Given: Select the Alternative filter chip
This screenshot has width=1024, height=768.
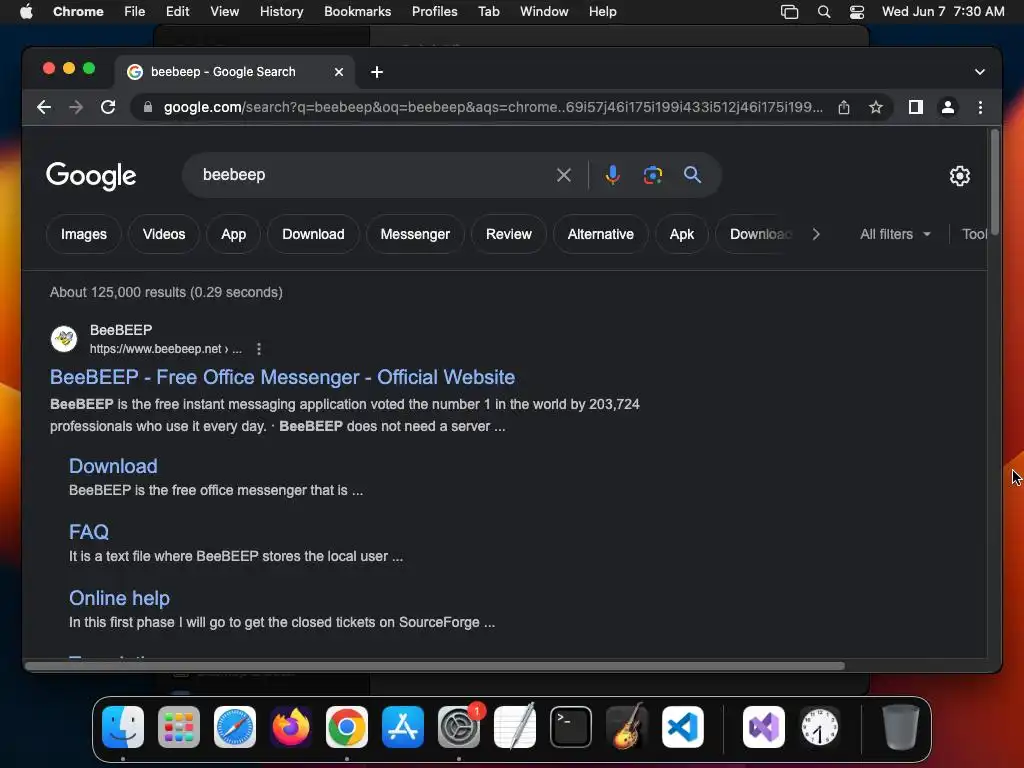Looking at the screenshot, I should tap(600, 234).
